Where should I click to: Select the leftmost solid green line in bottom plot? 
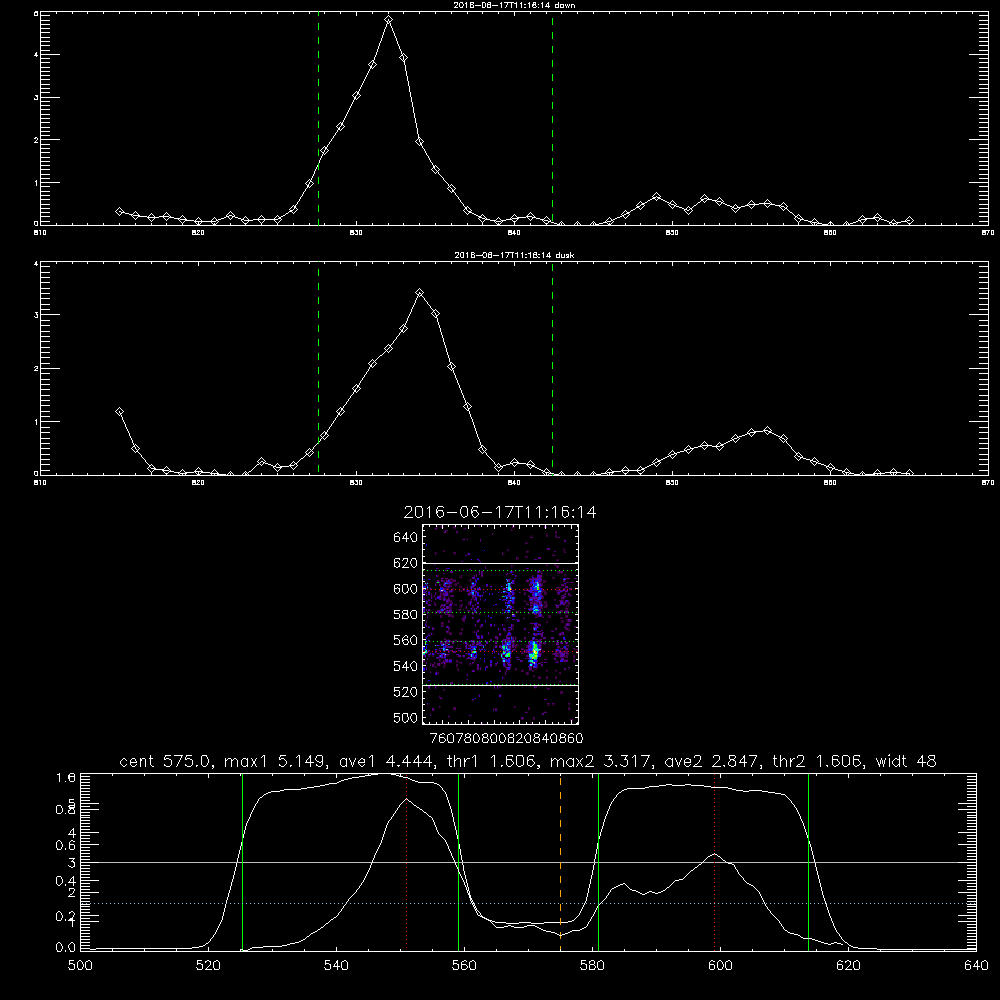(x=242, y=862)
